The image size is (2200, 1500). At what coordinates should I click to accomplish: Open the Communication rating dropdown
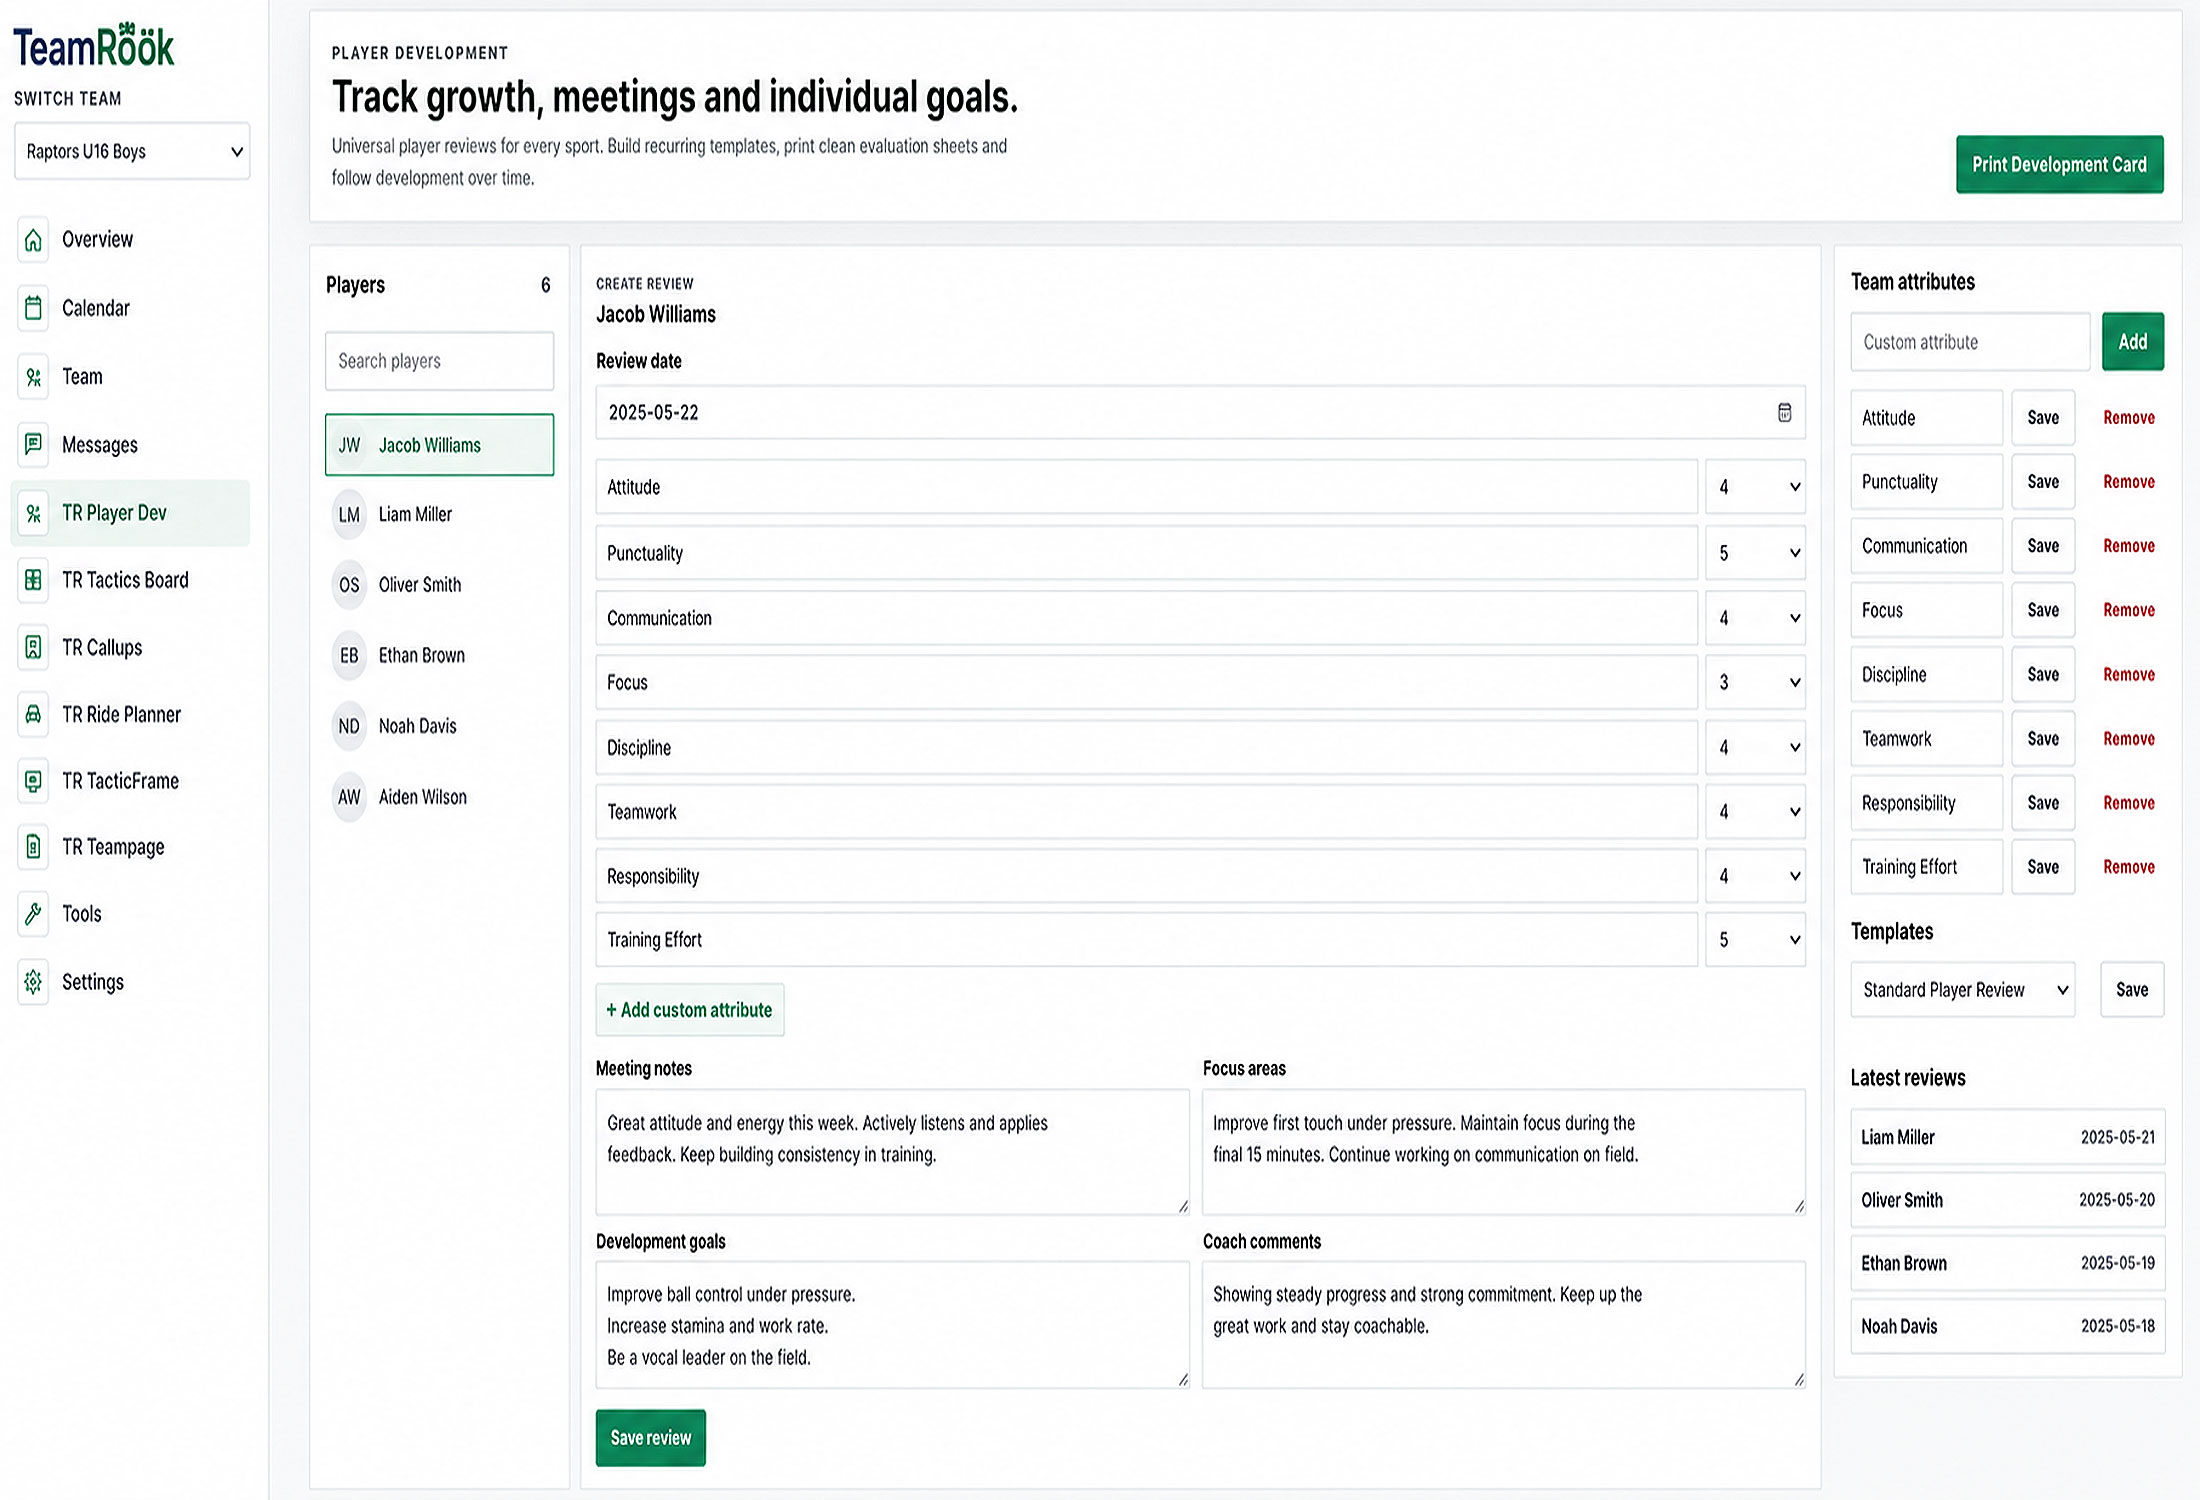click(x=1756, y=618)
